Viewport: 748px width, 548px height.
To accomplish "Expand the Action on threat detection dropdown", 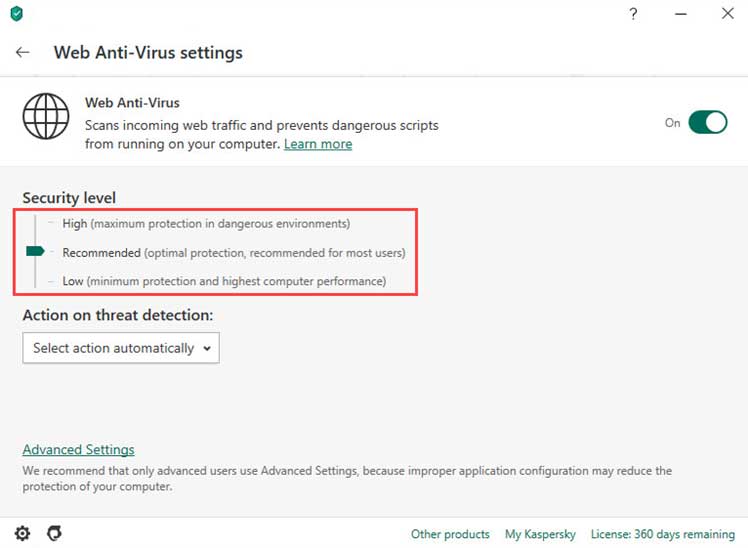I will (x=121, y=348).
